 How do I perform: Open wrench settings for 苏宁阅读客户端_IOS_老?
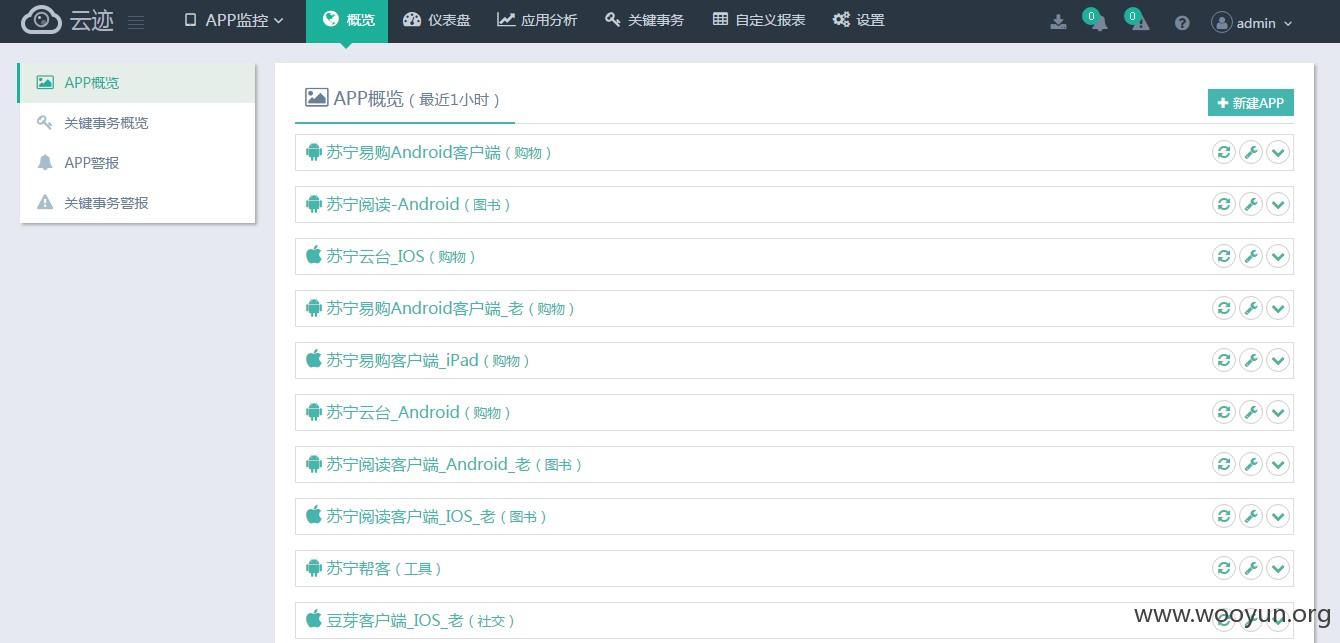point(1250,516)
